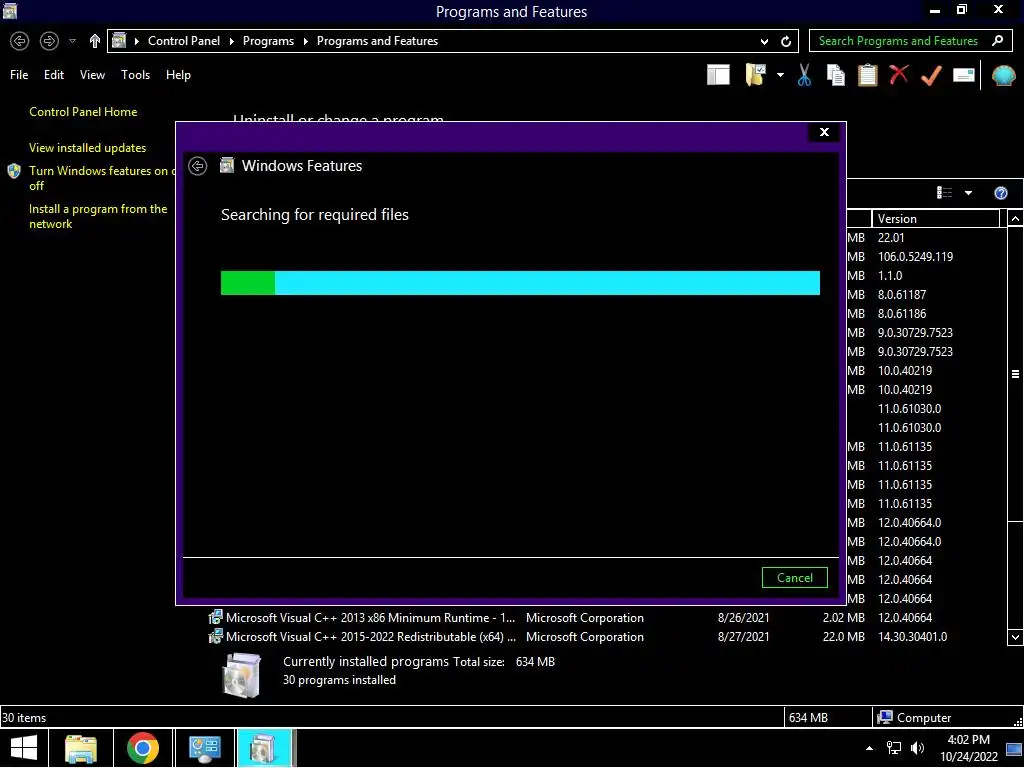Screen dimensions: 1024x768
Task: Open Classic Shell settings shell icon
Action: 1003,76
